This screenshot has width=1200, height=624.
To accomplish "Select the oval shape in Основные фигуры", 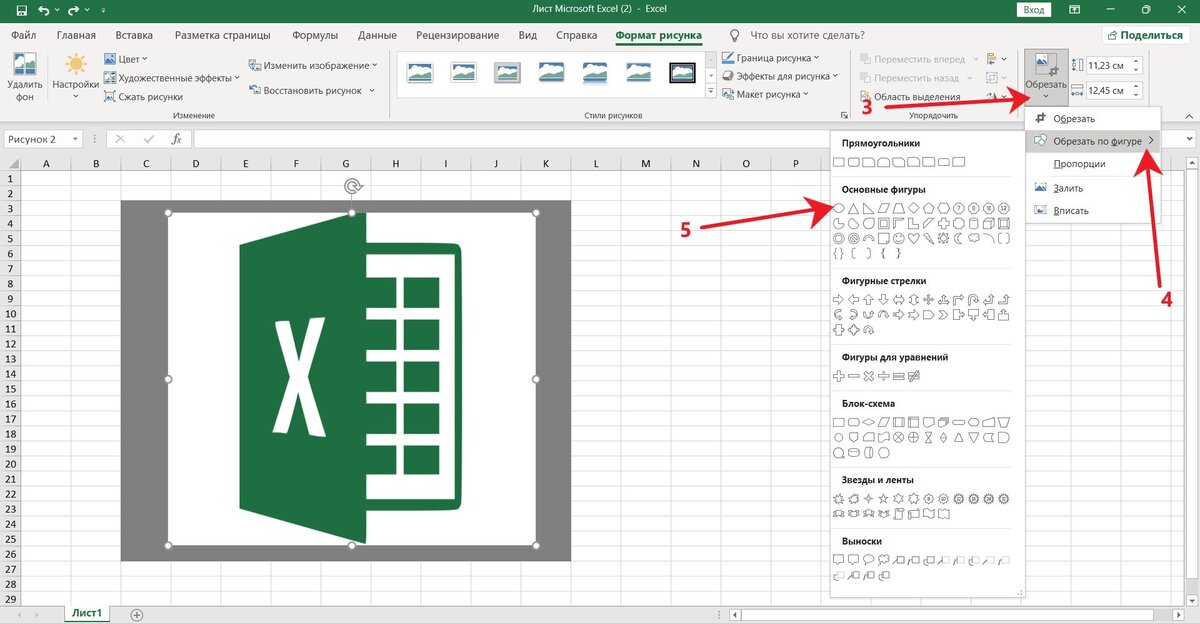I will pos(839,207).
